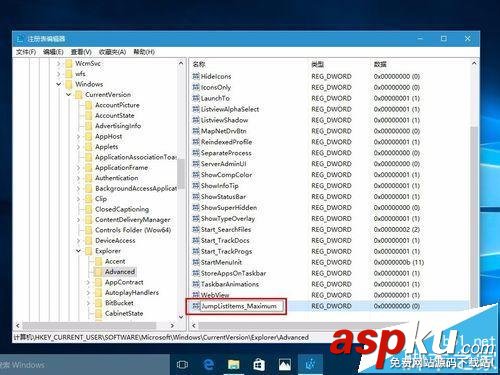
Task: Open the 编辑(E) menu
Action: (53, 52)
